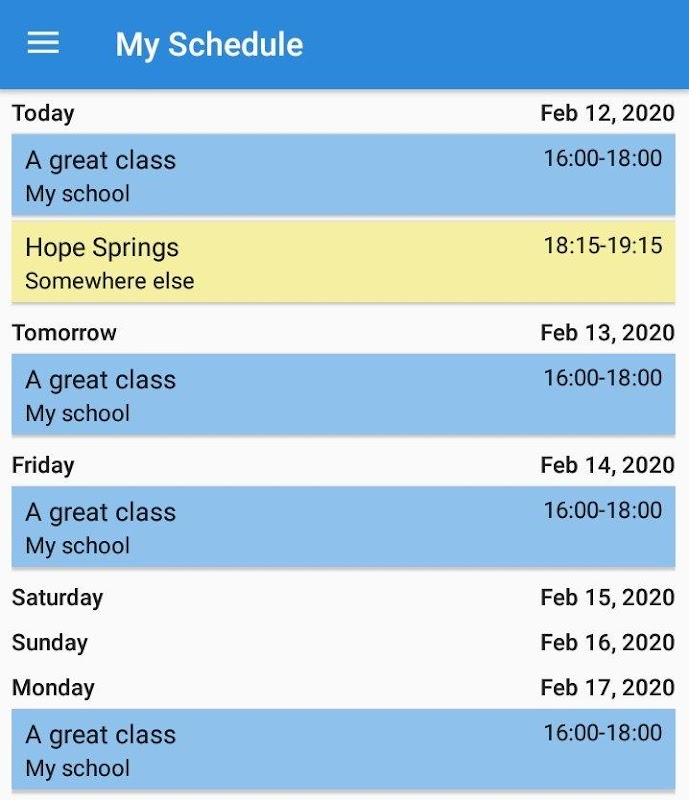Tap the My Schedule title
Screen dimensions: 689x800
coord(209,45)
